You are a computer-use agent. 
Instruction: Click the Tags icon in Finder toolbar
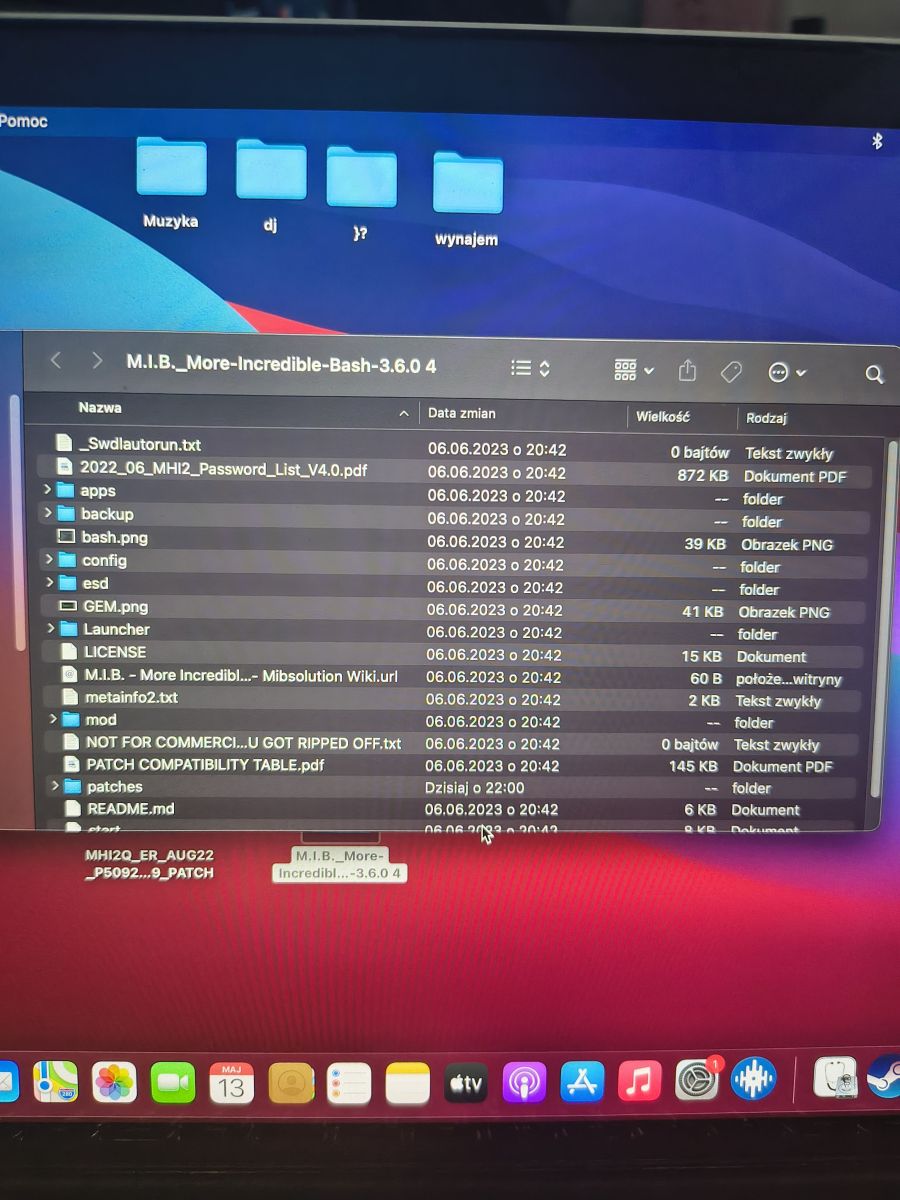(731, 372)
